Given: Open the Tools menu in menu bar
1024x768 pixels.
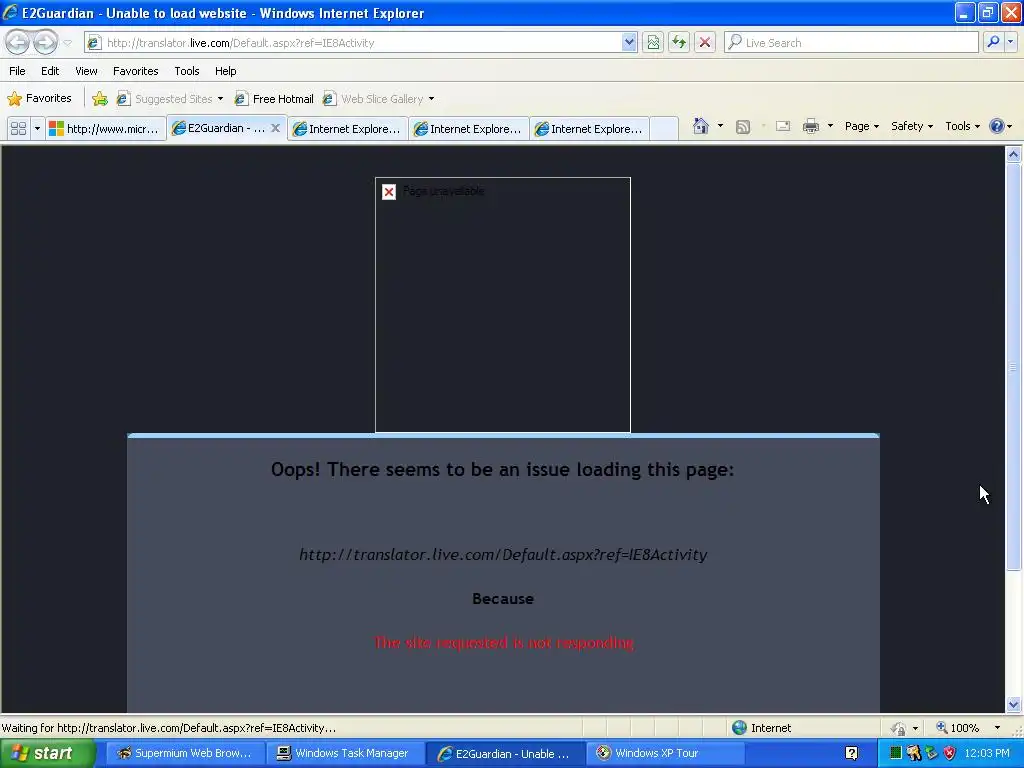Looking at the screenshot, I should tap(187, 71).
